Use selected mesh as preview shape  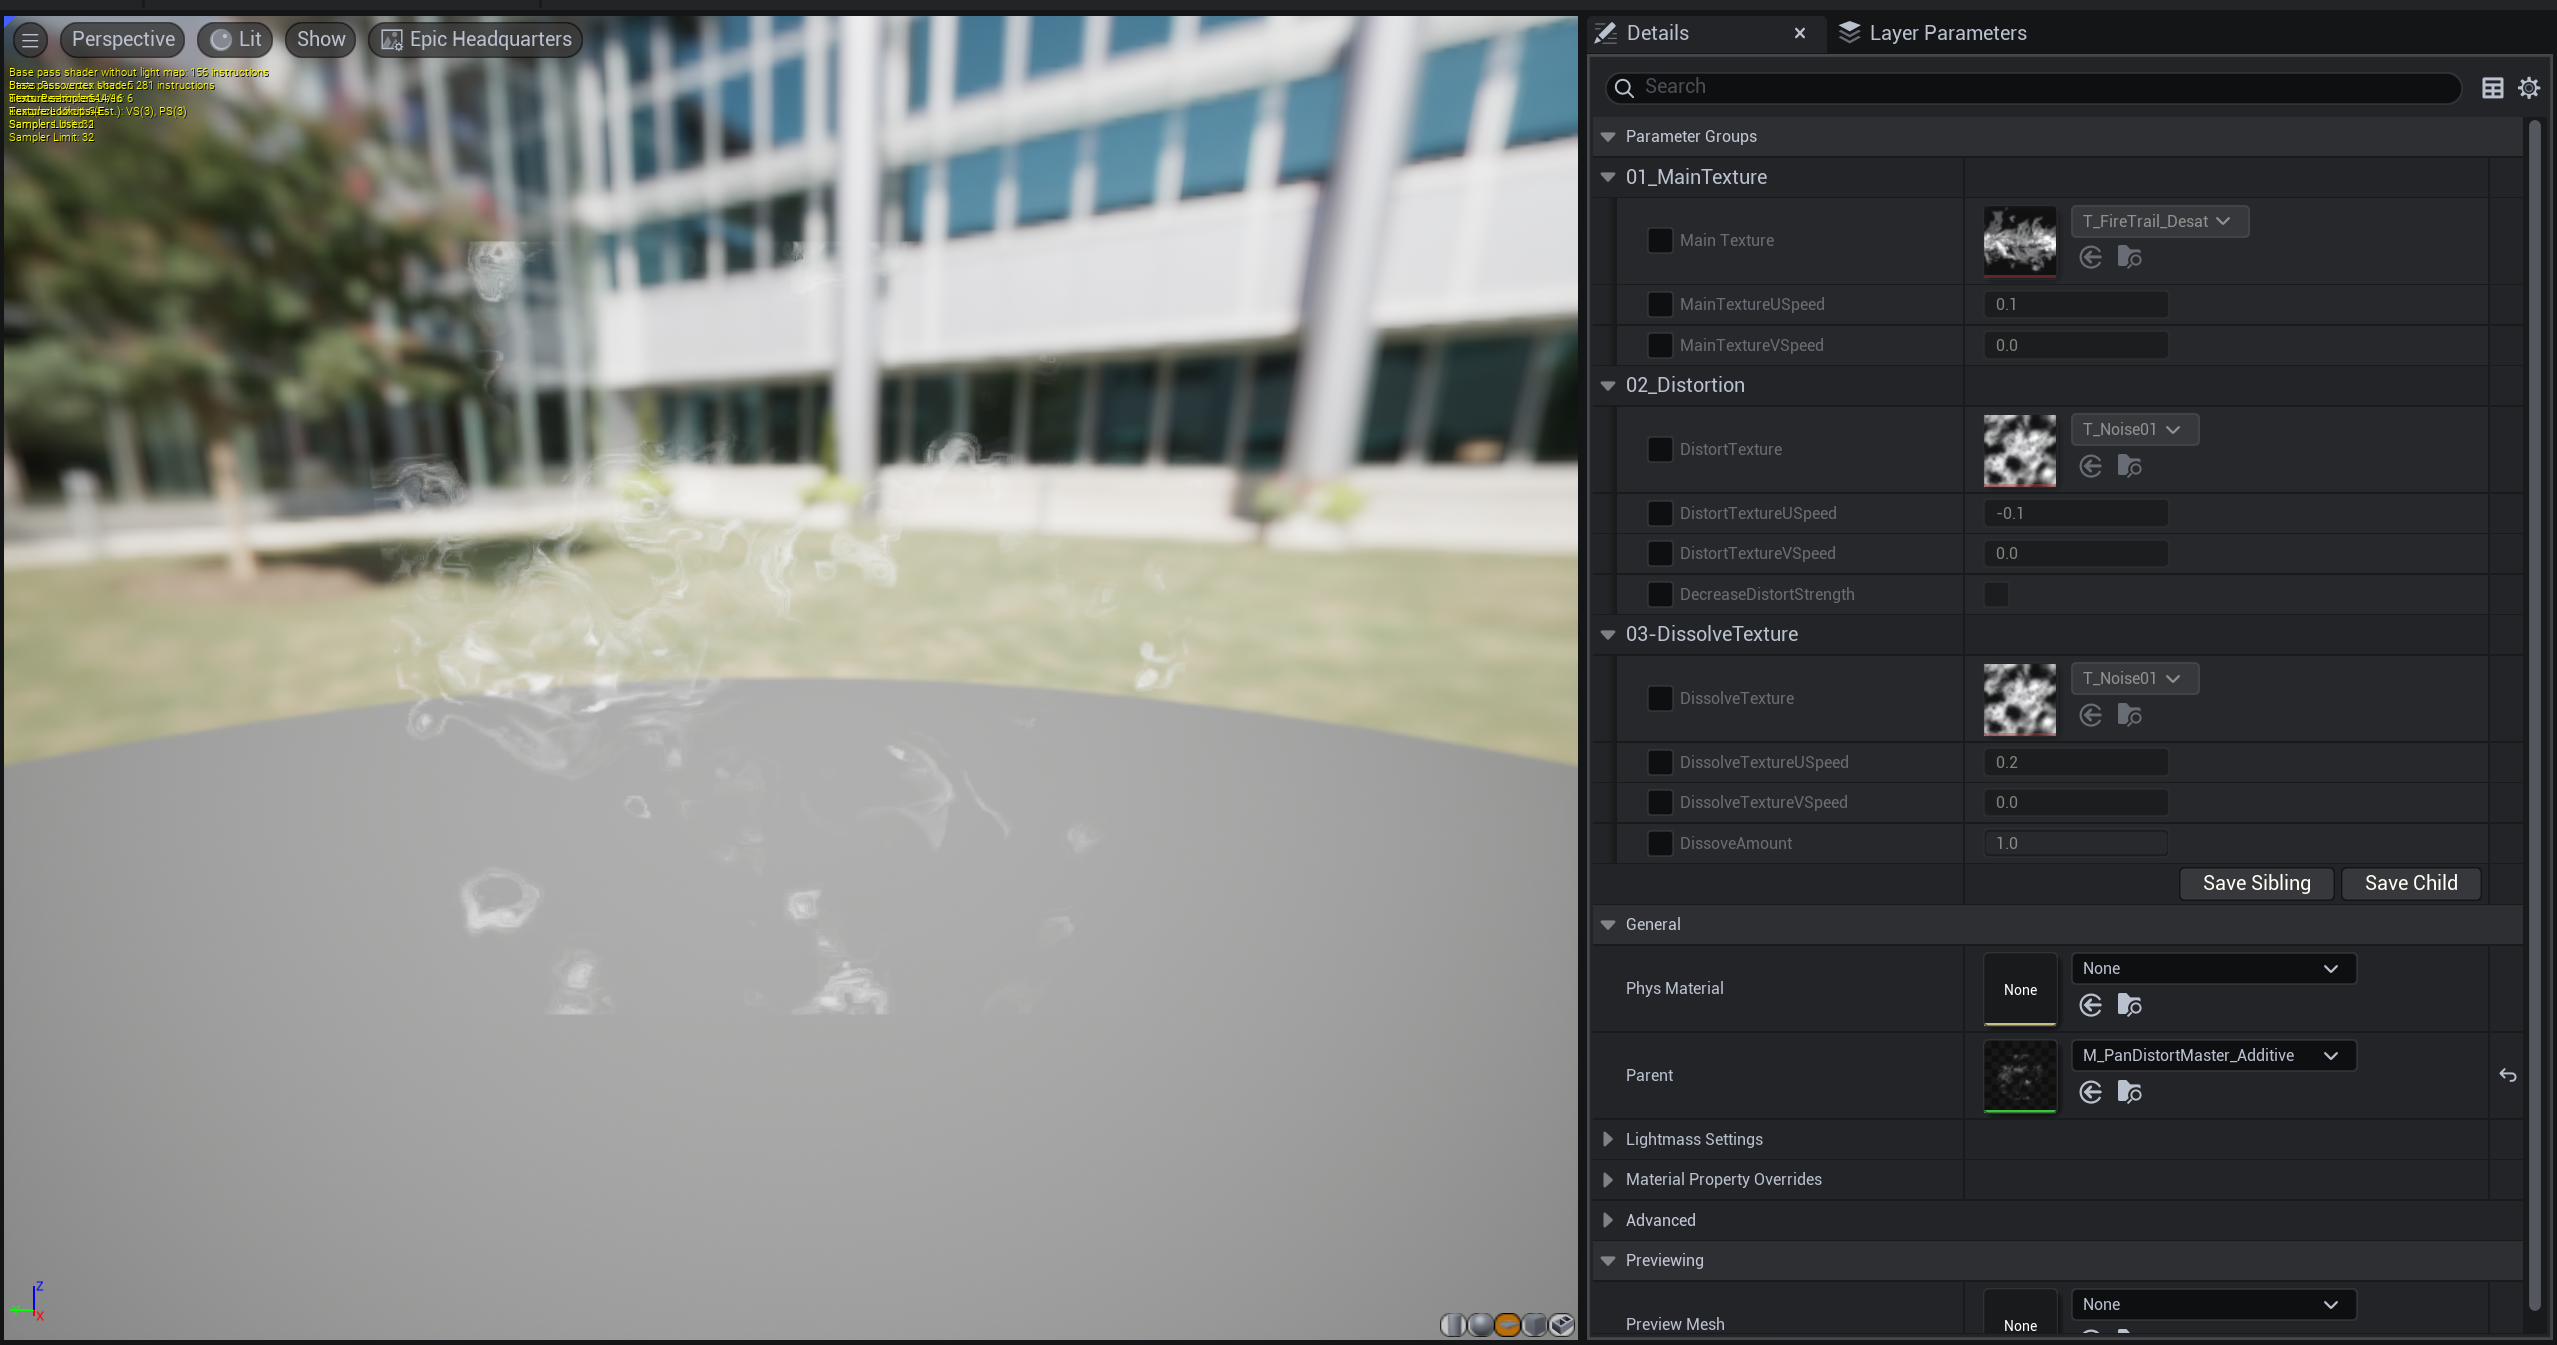(x=1561, y=1325)
